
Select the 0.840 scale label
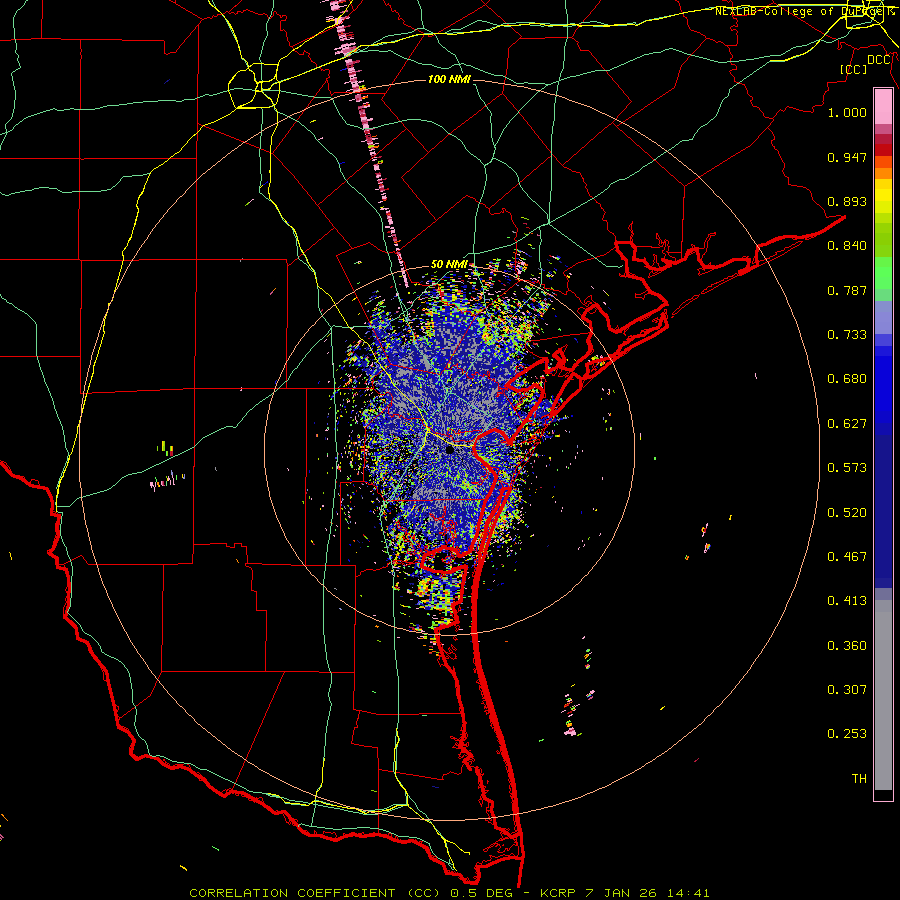click(x=847, y=246)
